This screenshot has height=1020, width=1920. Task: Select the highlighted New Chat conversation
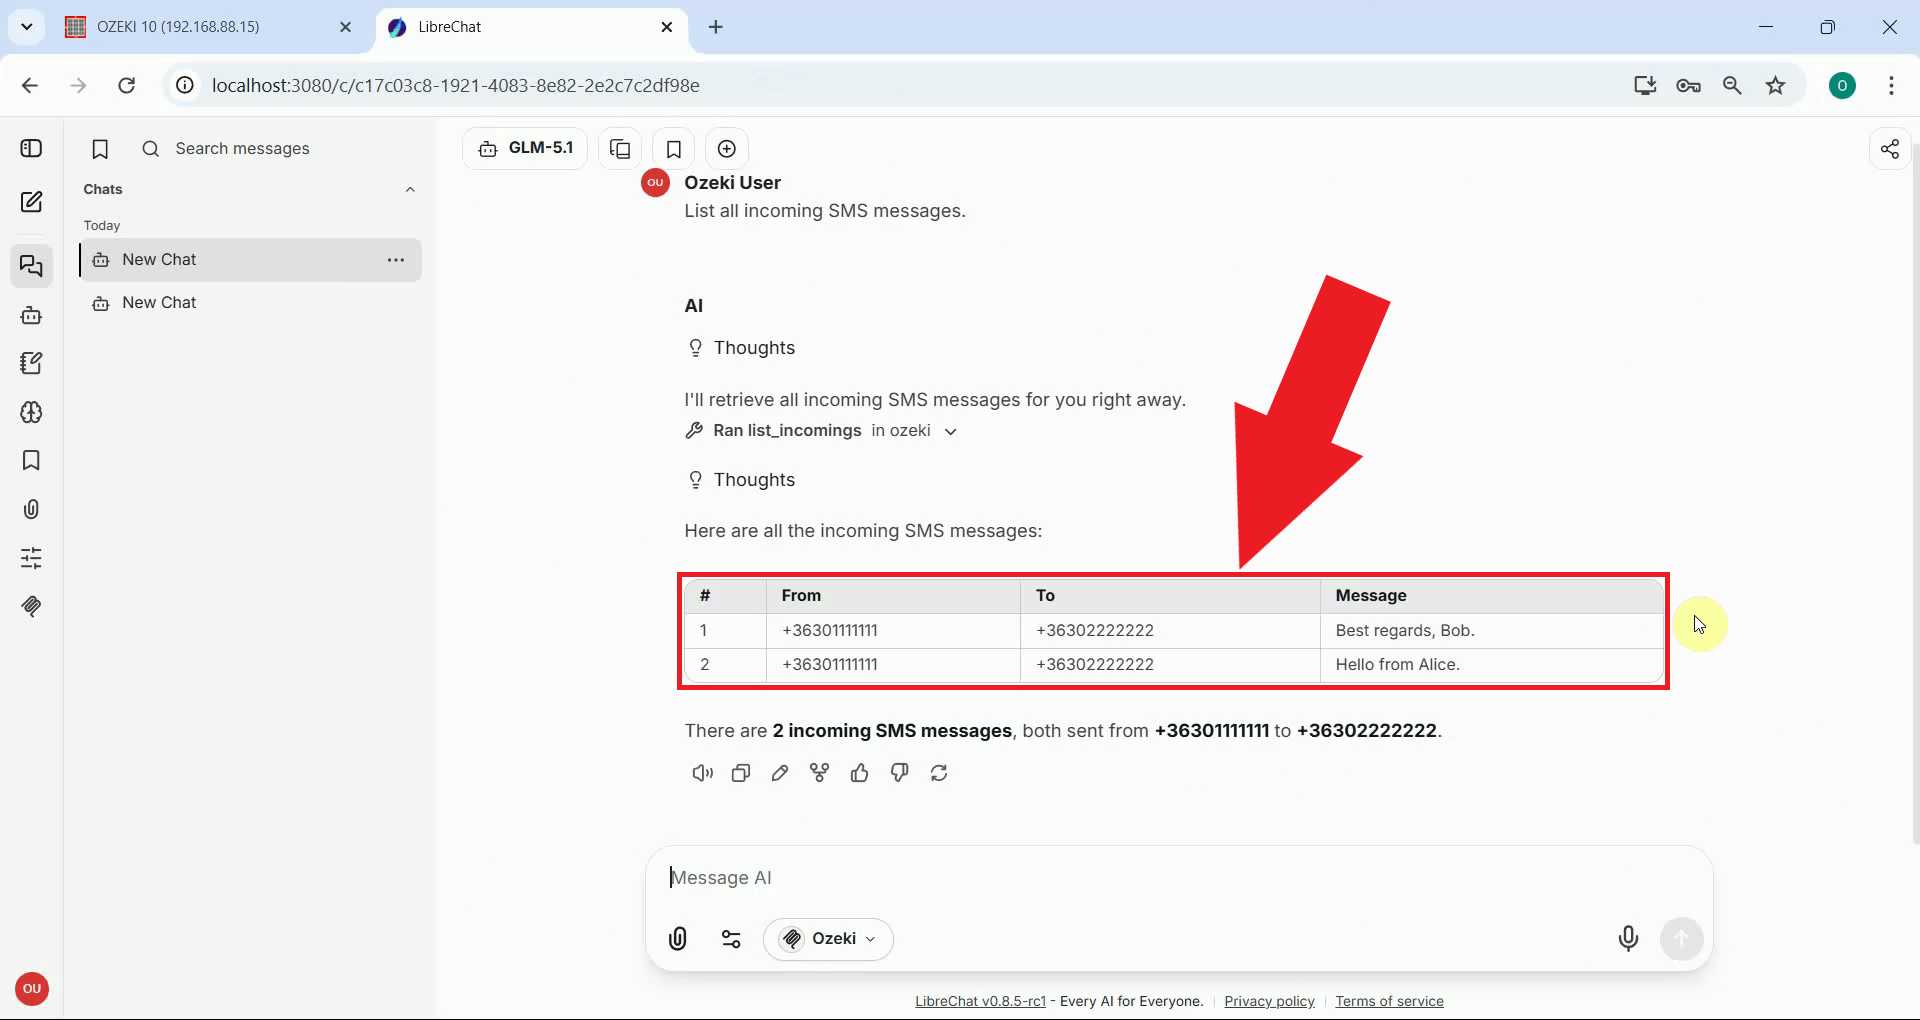coord(250,260)
